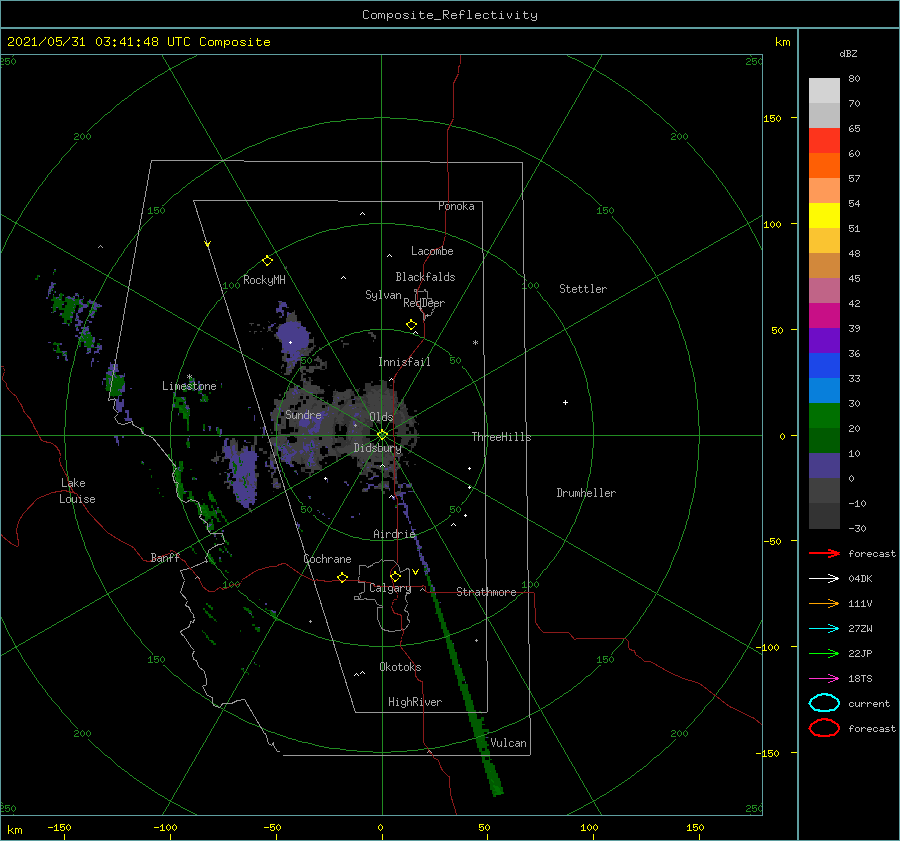Select the Calgary city label
900x841 pixels.
pos(390,588)
